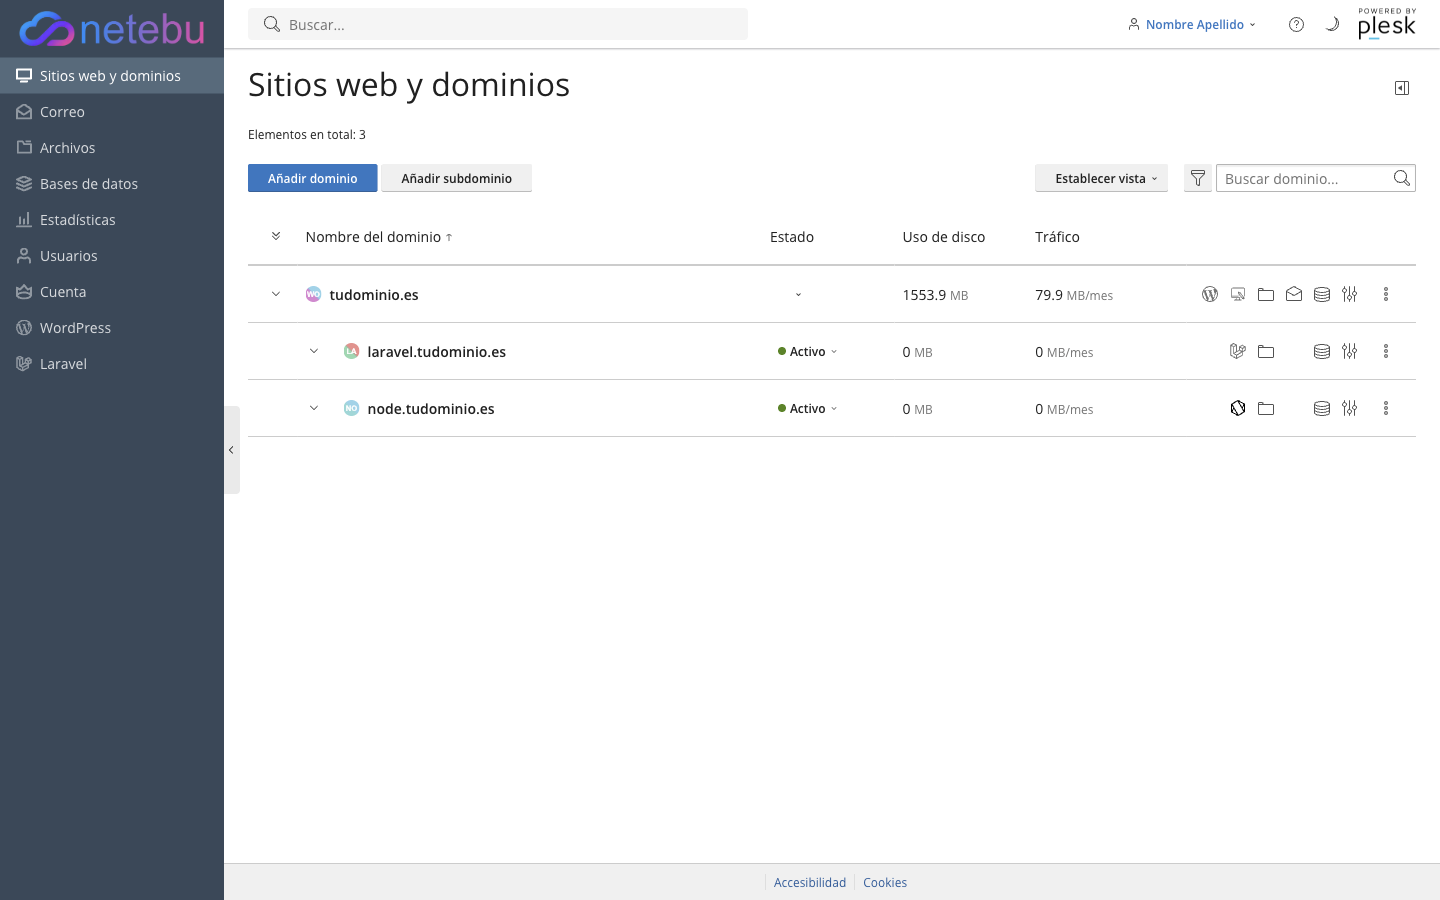Open folder icon for node.tudominio.es
This screenshot has width=1440, height=900.
(x=1266, y=408)
